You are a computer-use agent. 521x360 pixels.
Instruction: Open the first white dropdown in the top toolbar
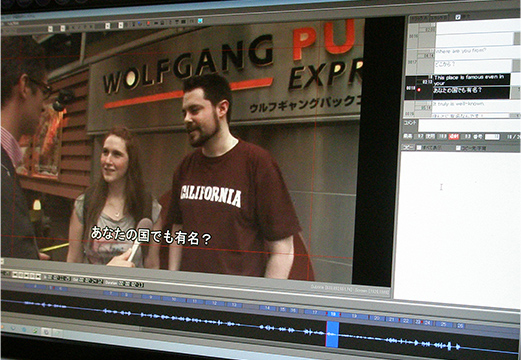point(50,29)
